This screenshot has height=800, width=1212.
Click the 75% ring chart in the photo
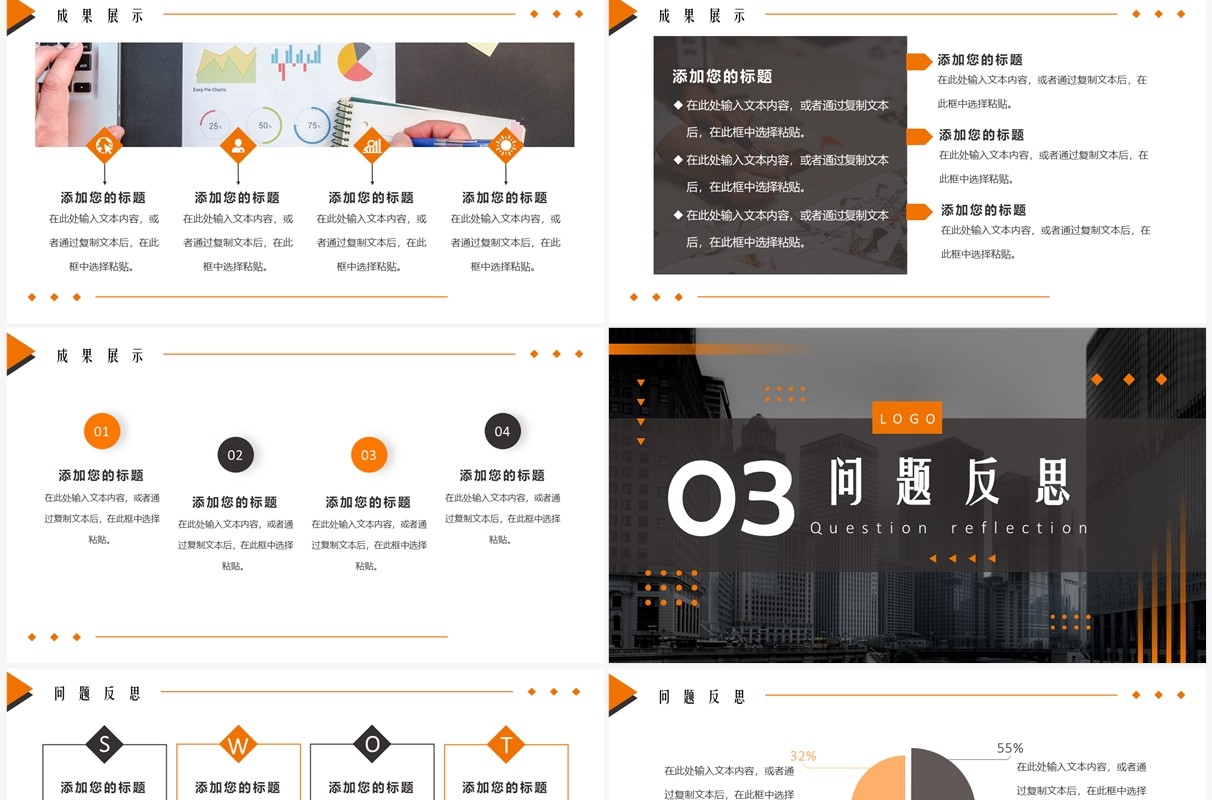click(313, 125)
